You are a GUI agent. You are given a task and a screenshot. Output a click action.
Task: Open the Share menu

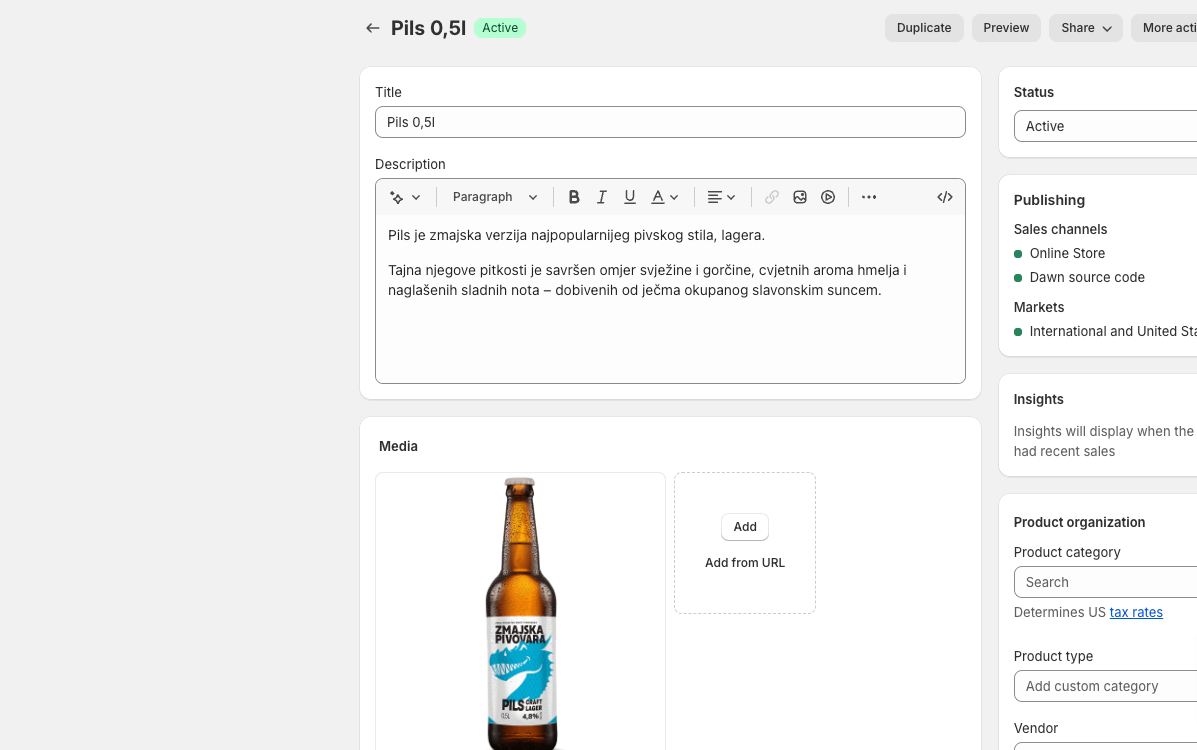pyautogui.click(x=1086, y=28)
